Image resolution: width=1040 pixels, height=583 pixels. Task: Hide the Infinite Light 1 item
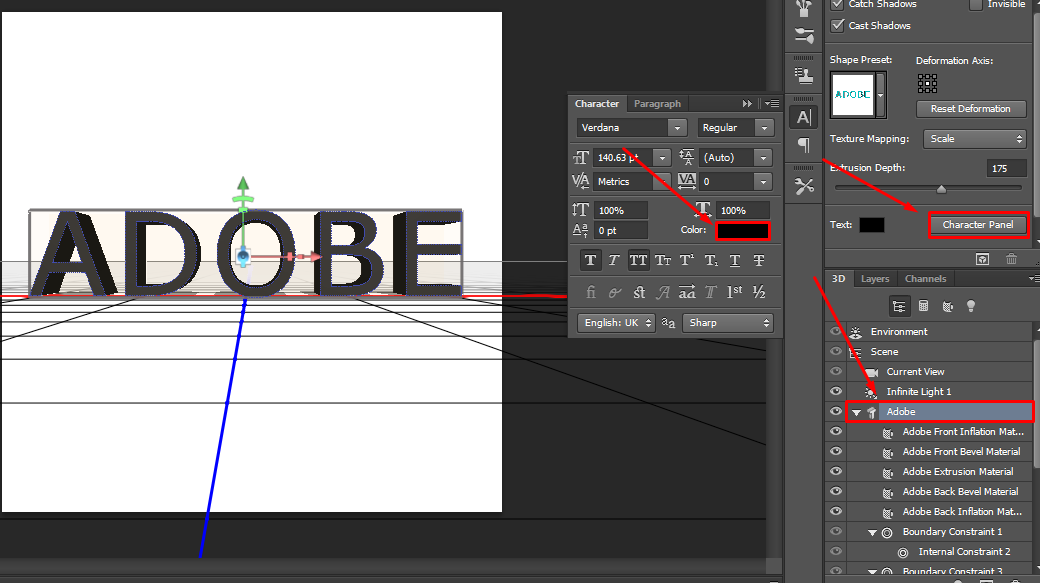pyautogui.click(x=836, y=391)
